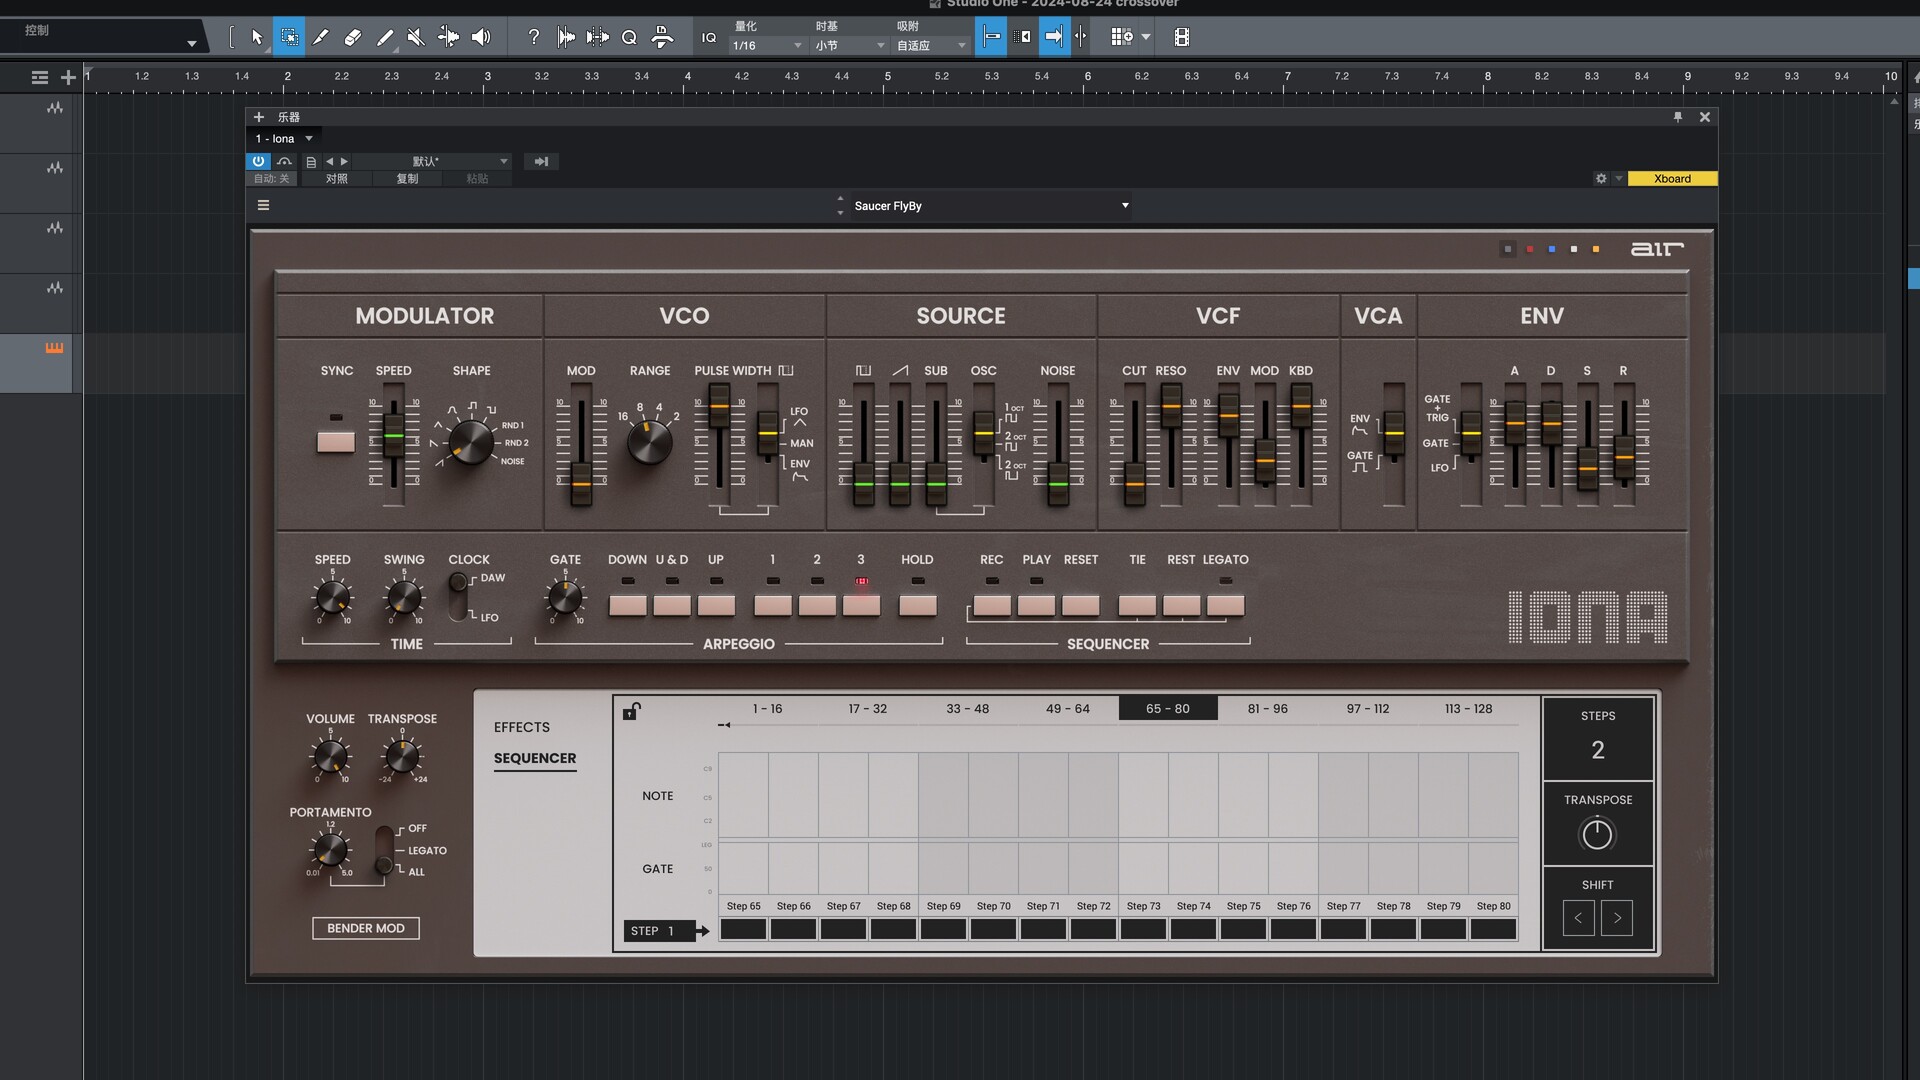Open the plugin hamburger menu

point(263,205)
